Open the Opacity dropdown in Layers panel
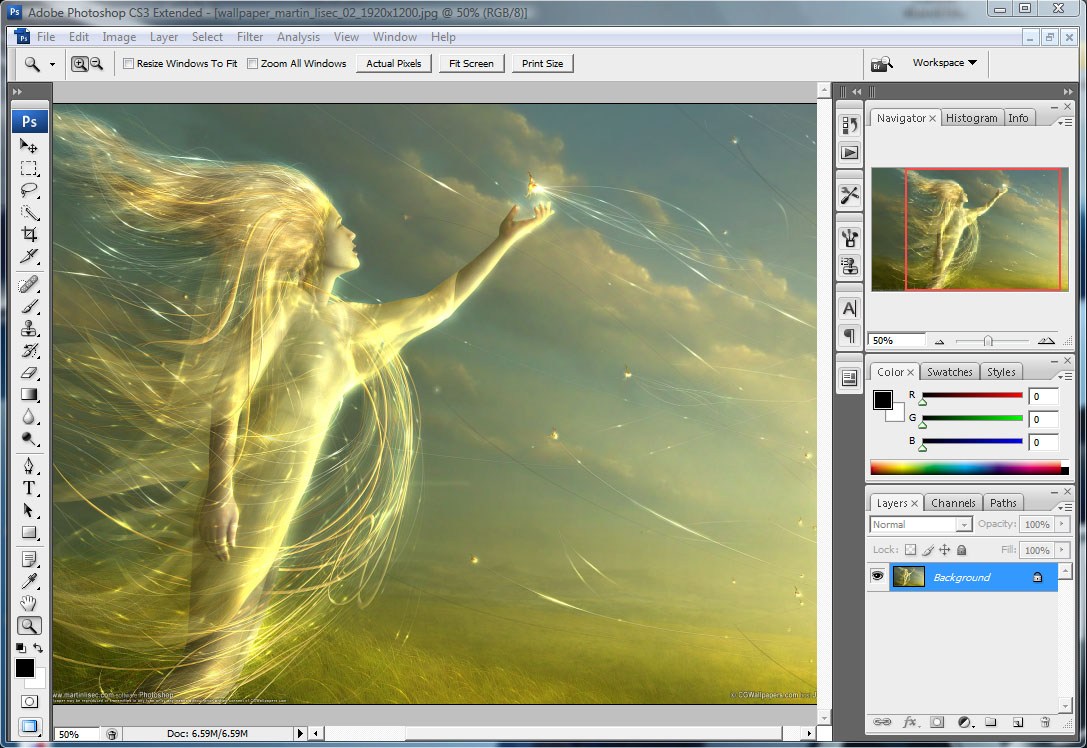 (x=1063, y=524)
